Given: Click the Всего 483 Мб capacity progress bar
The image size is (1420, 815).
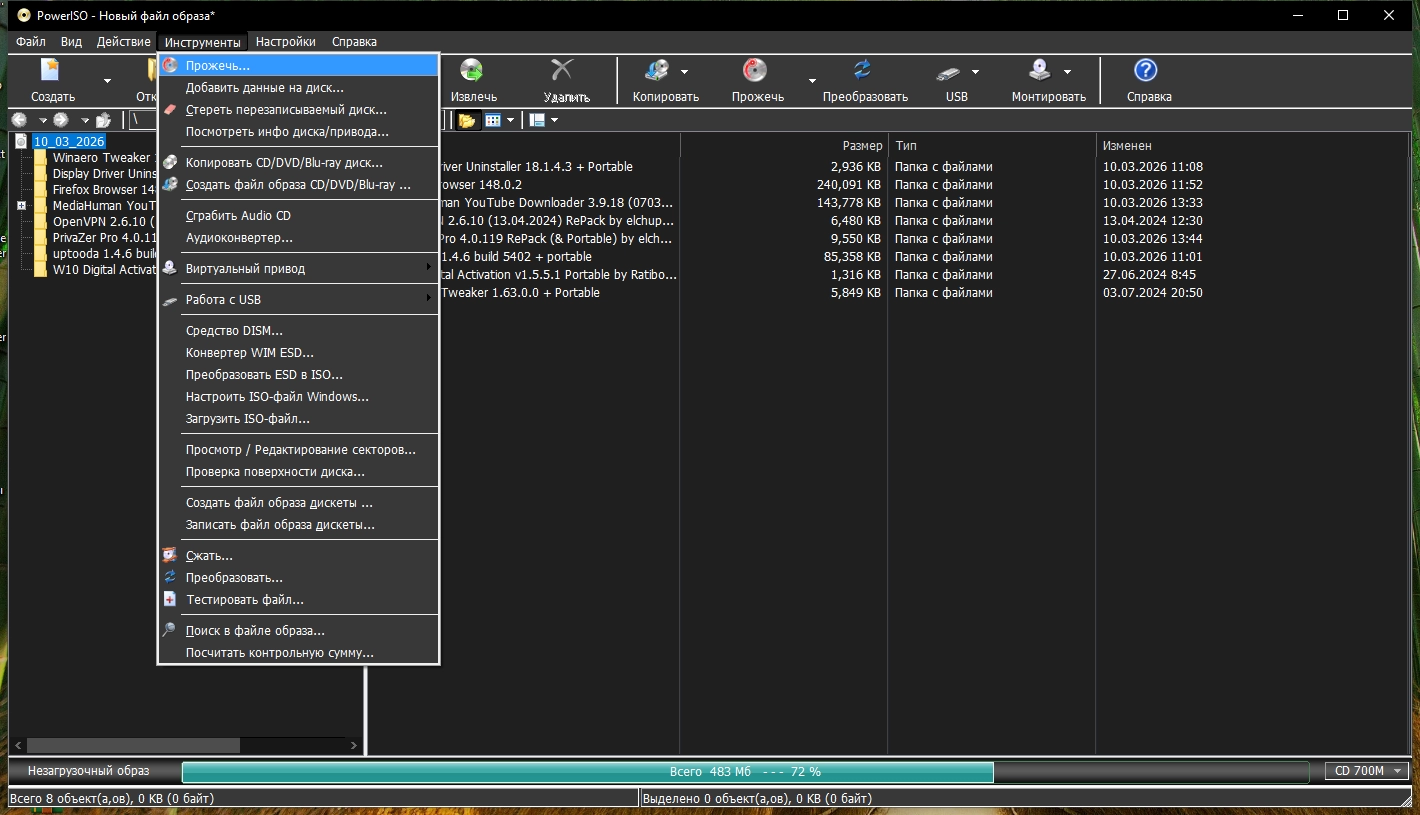Looking at the screenshot, I should (x=745, y=772).
